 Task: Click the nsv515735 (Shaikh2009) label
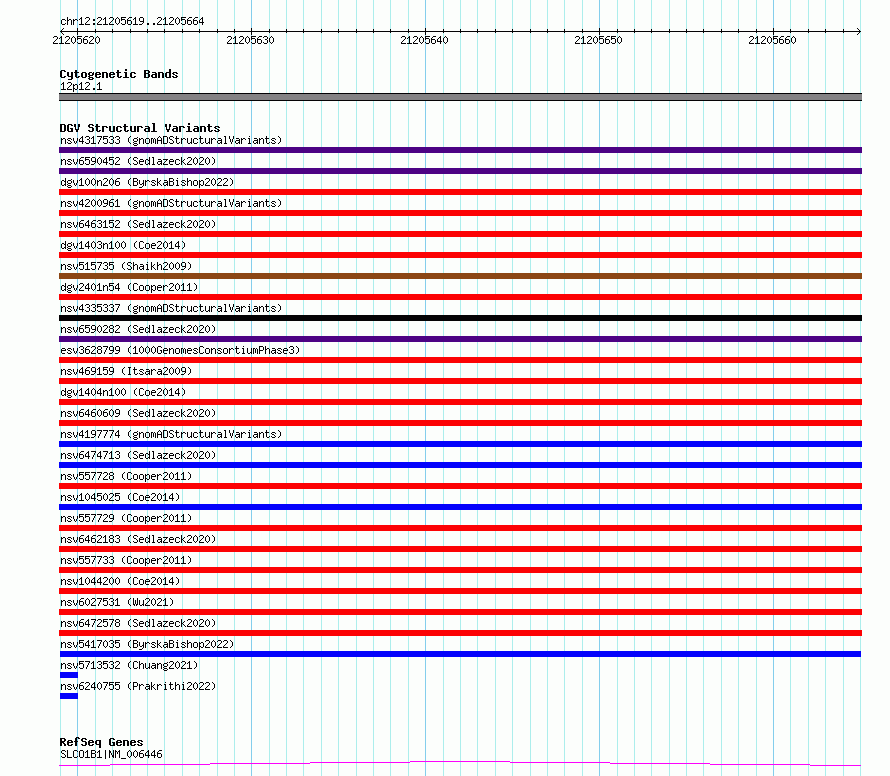(126, 266)
